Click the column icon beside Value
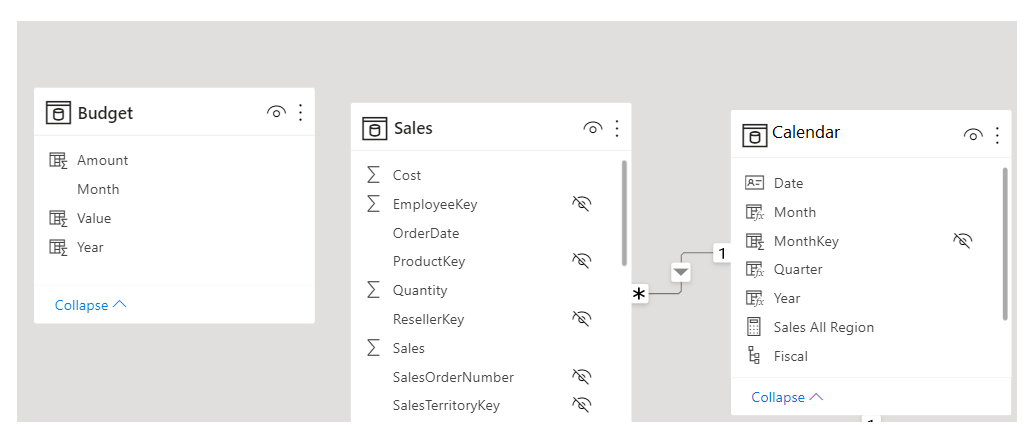 [58, 218]
